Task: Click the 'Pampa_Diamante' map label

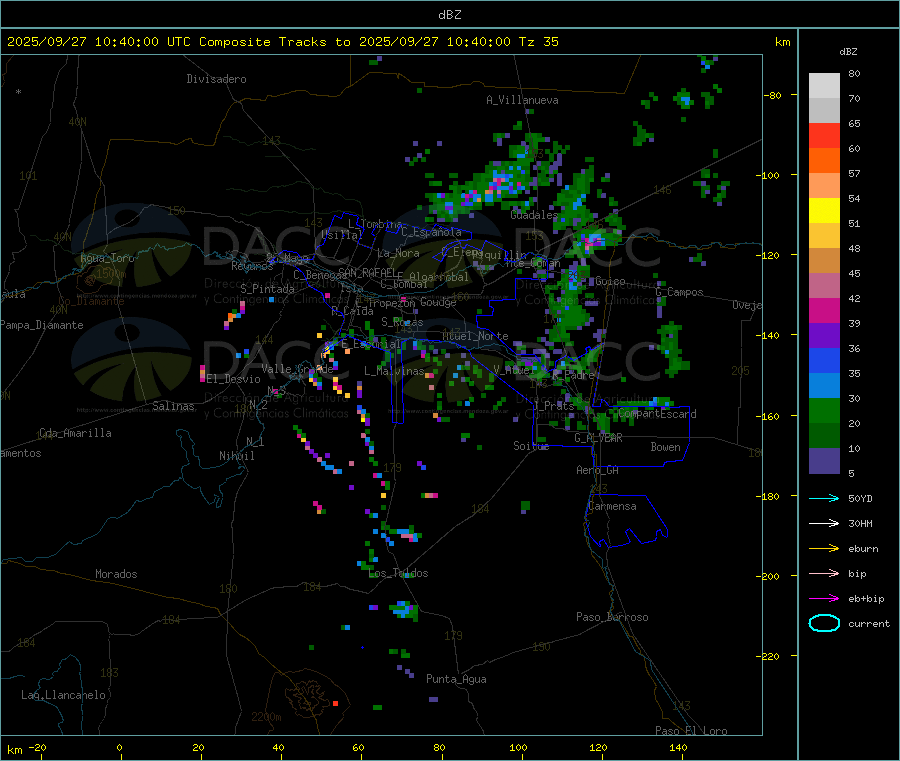Action: [x=42, y=325]
